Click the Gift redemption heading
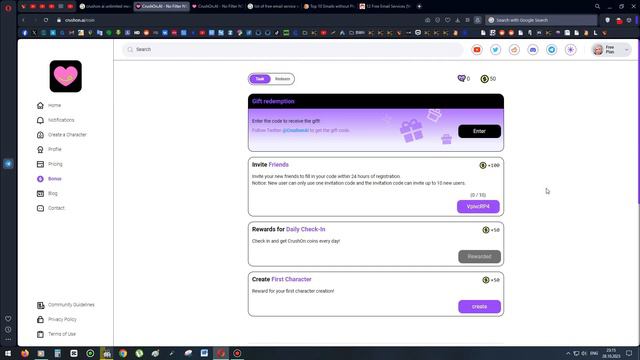The height and width of the screenshot is (360, 640). tap(273, 101)
